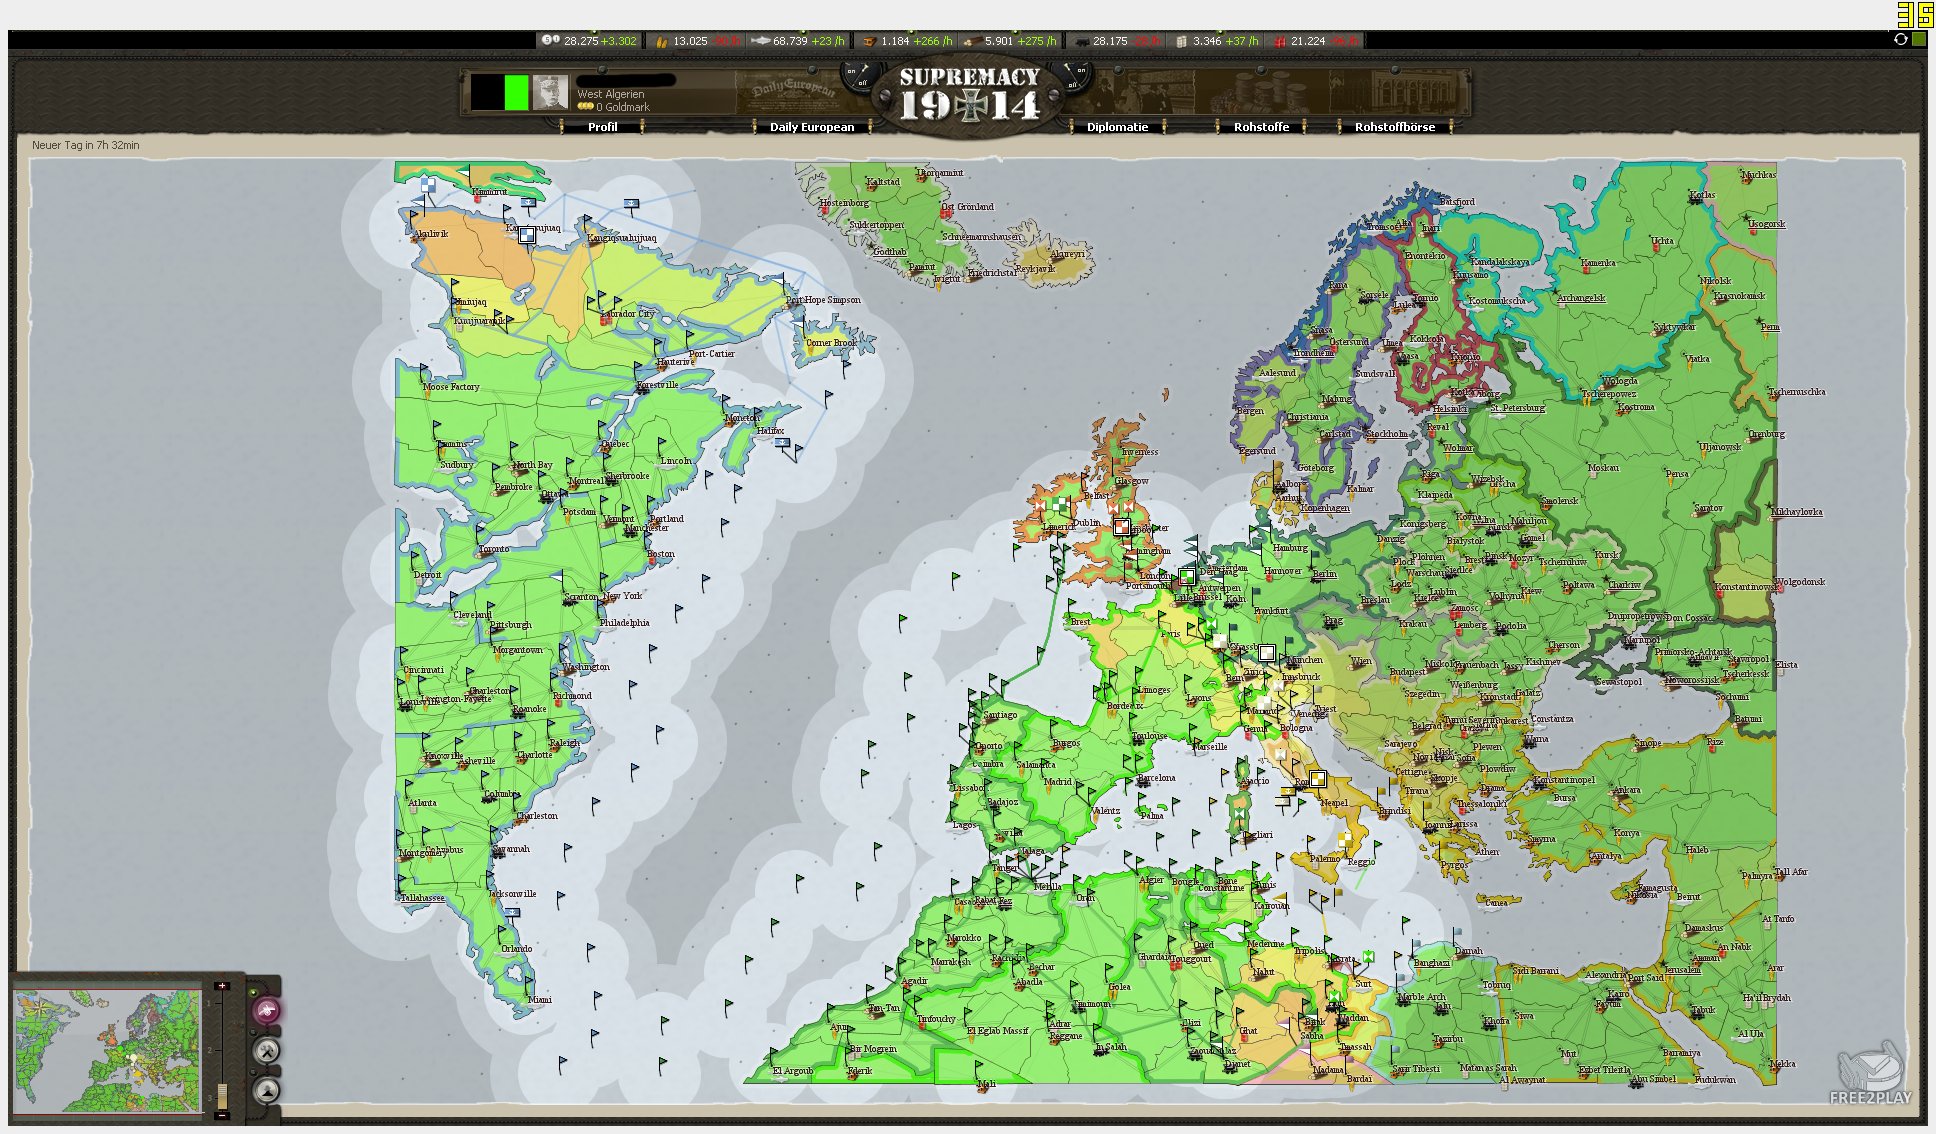
Task: Click the 'Archangelsk' city label
Action: [1581, 298]
